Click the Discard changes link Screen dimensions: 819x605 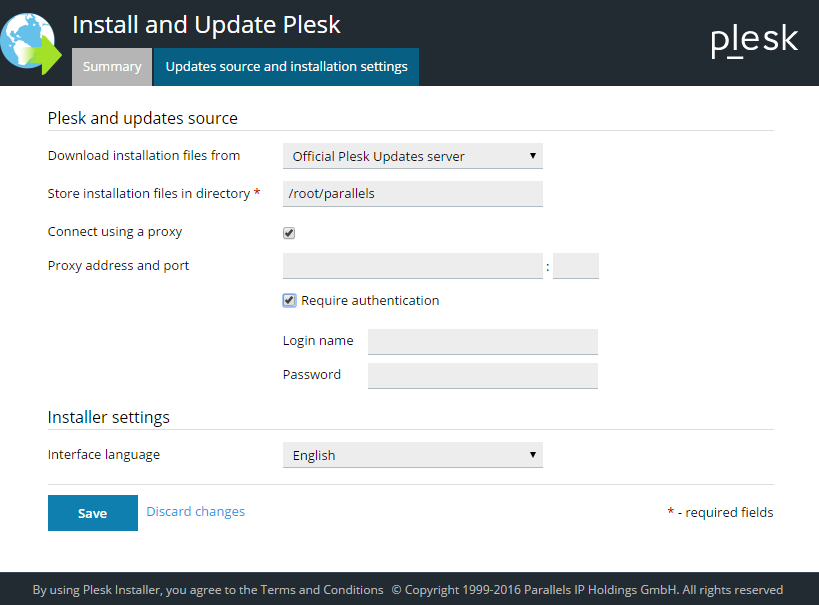(195, 511)
